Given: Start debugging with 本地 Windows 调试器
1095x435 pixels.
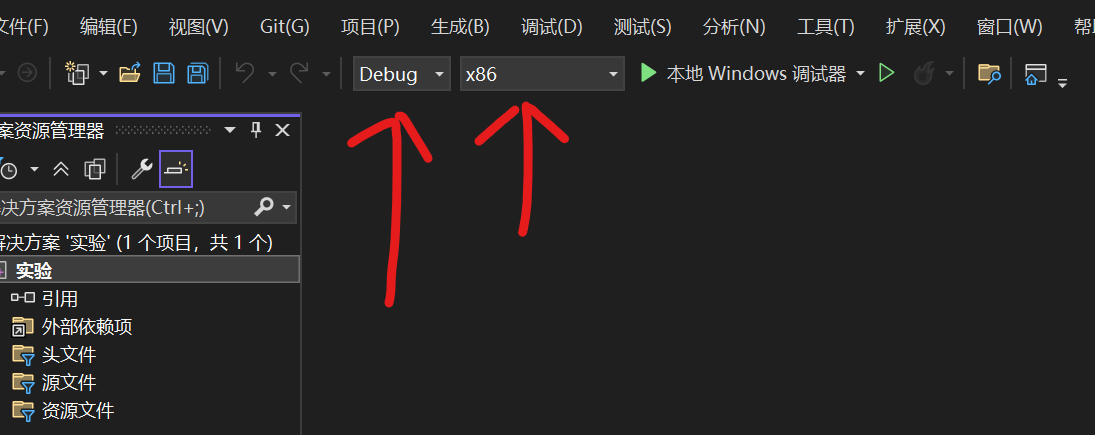Looking at the screenshot, I should tap(743, 73).
